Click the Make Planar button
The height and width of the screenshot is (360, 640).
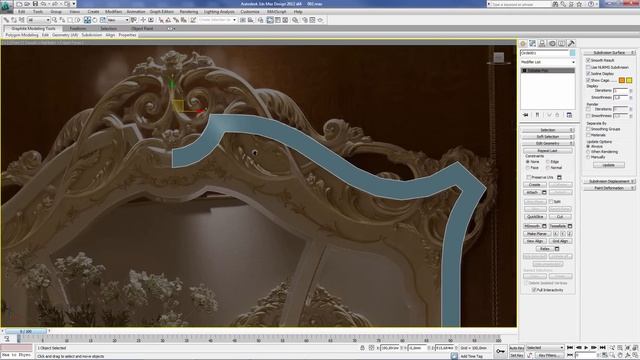tap(537, 233)
